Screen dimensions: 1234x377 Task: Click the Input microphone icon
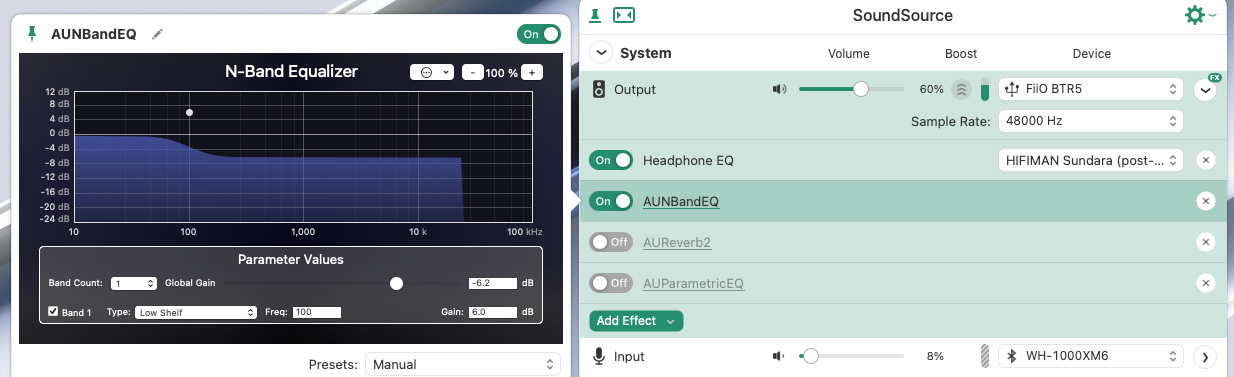click(599, 356)
